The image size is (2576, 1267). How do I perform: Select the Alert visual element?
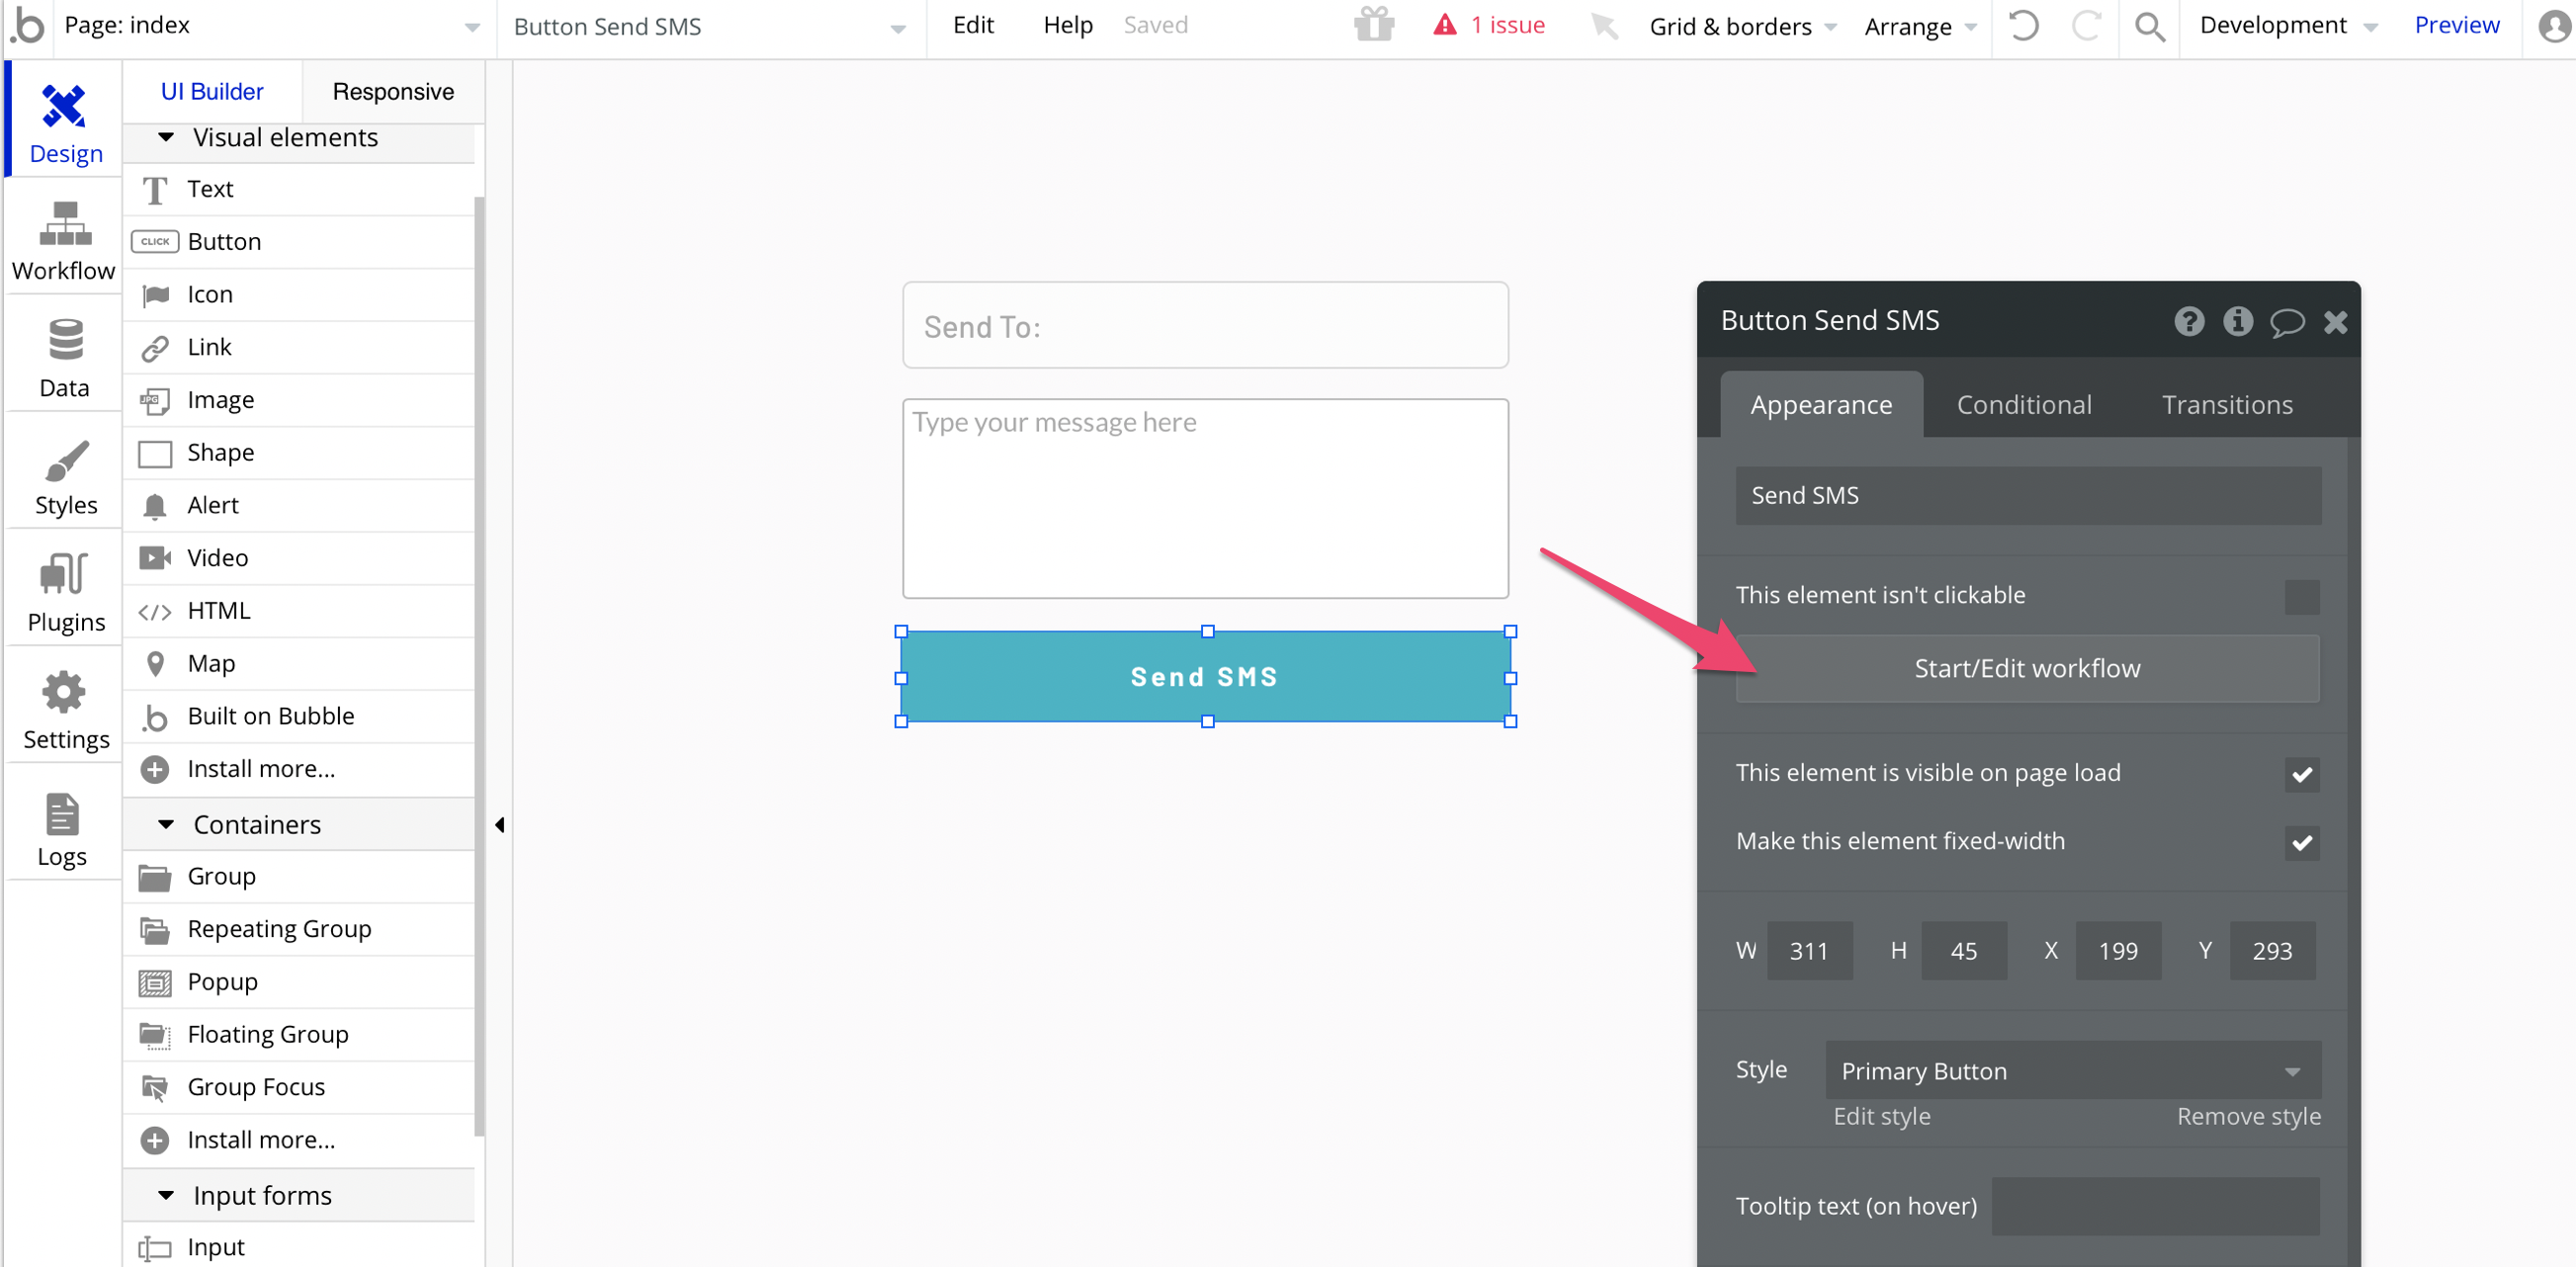pyautogui.click(x=298, y=506)
